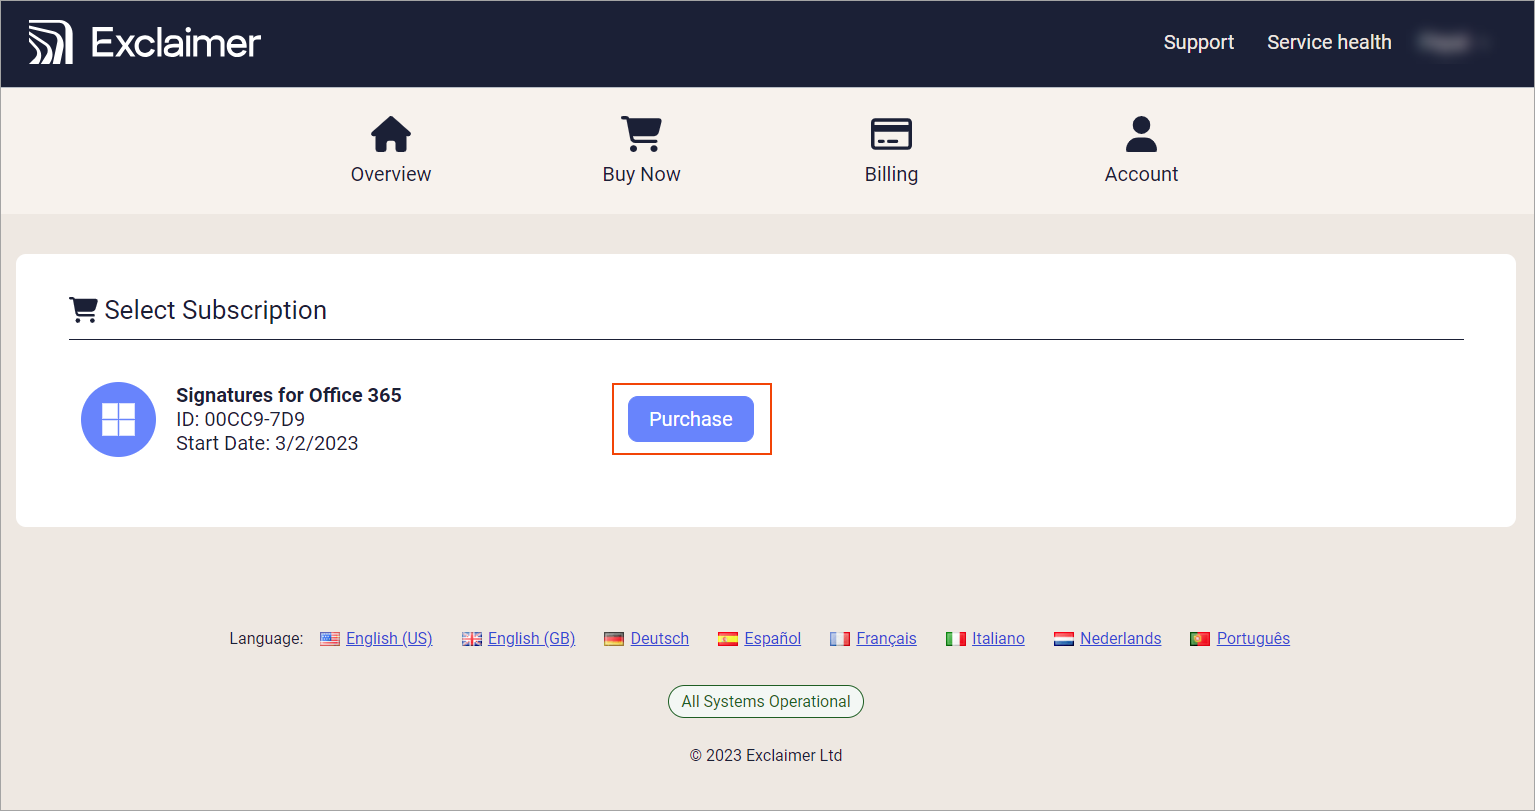The width and height of the screenshot is (1535, 811).
Task: Click the UK flag icon
Action: (472, 638)
